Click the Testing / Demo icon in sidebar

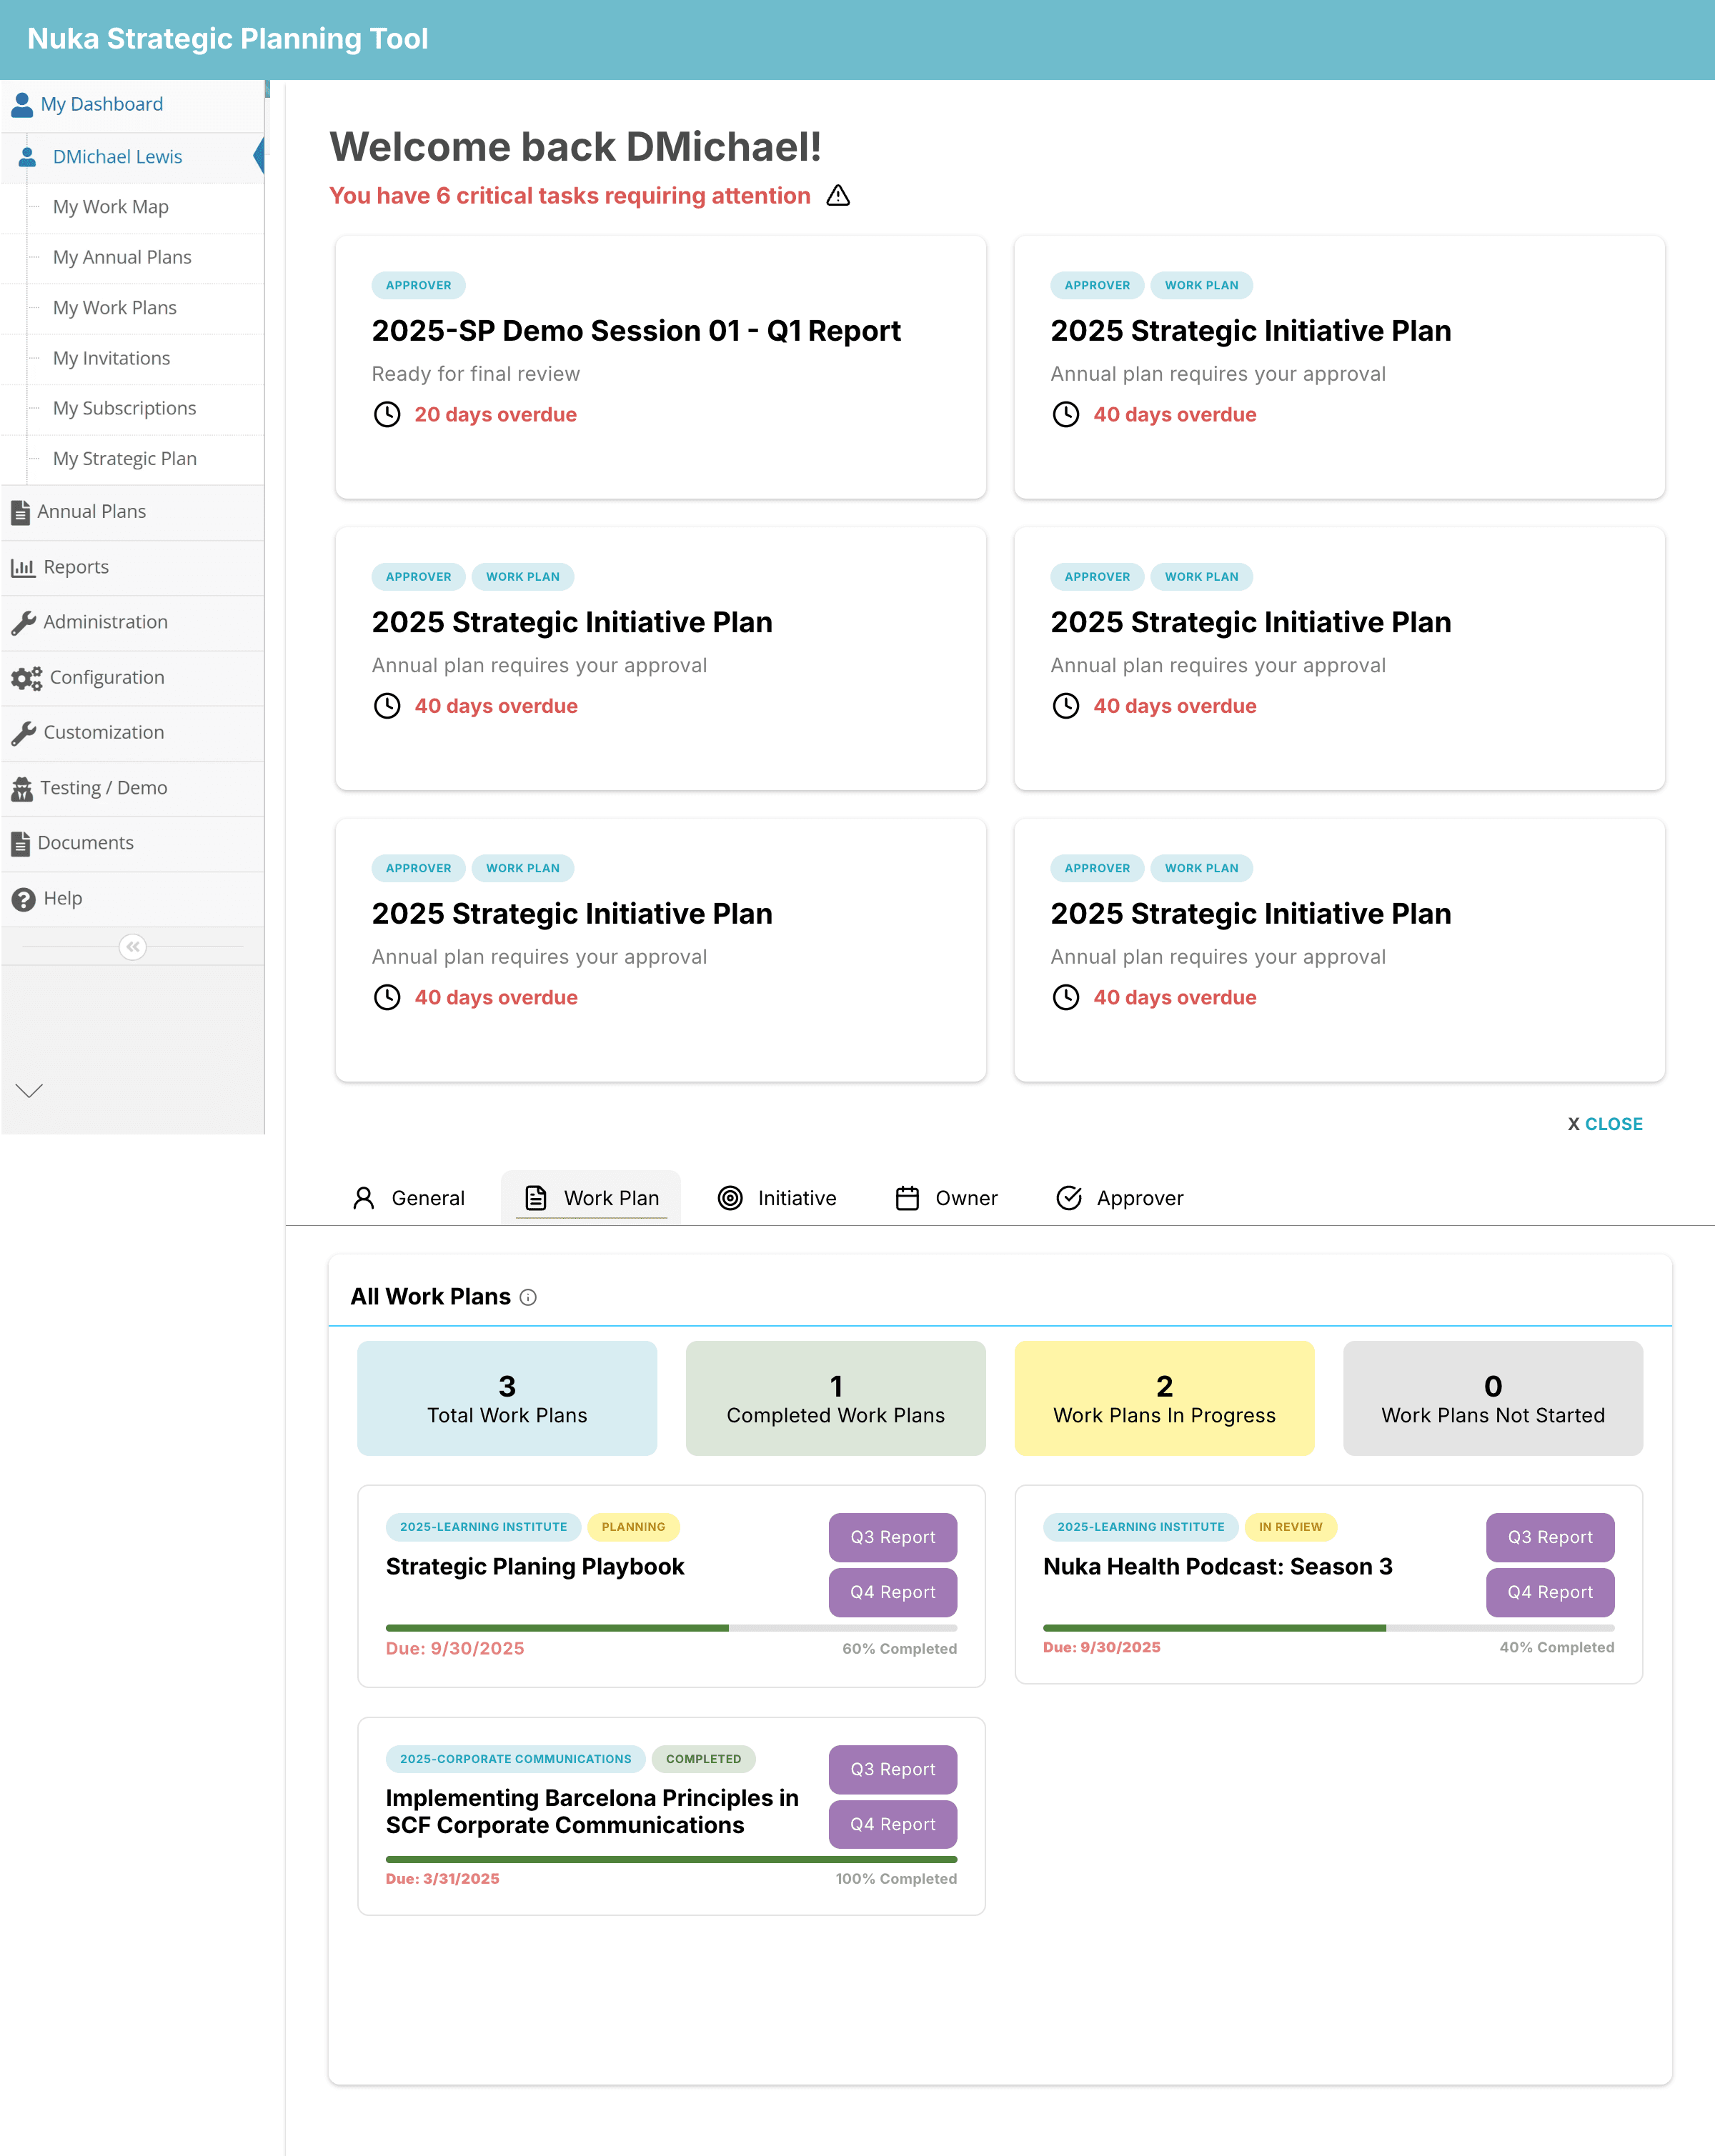pyautogui.click(x=21, y=789)
